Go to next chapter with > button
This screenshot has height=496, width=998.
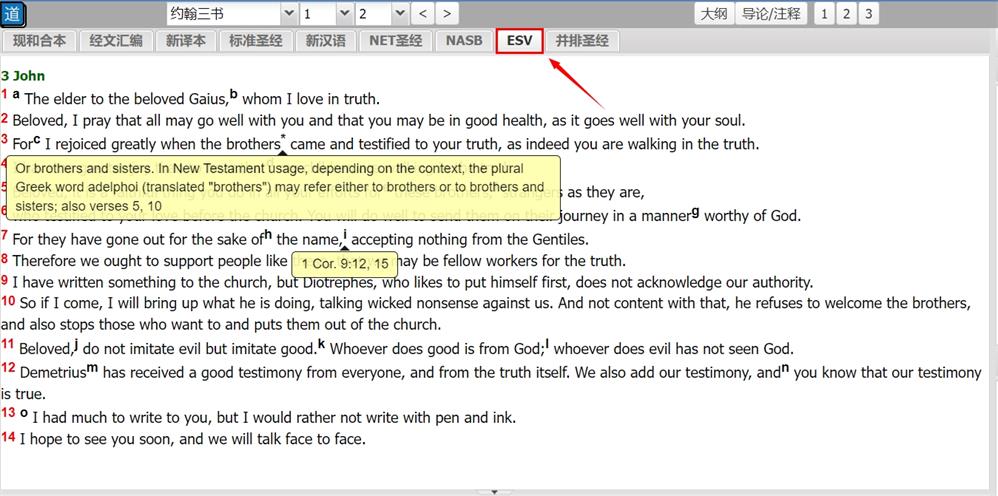tap(447, 13)
